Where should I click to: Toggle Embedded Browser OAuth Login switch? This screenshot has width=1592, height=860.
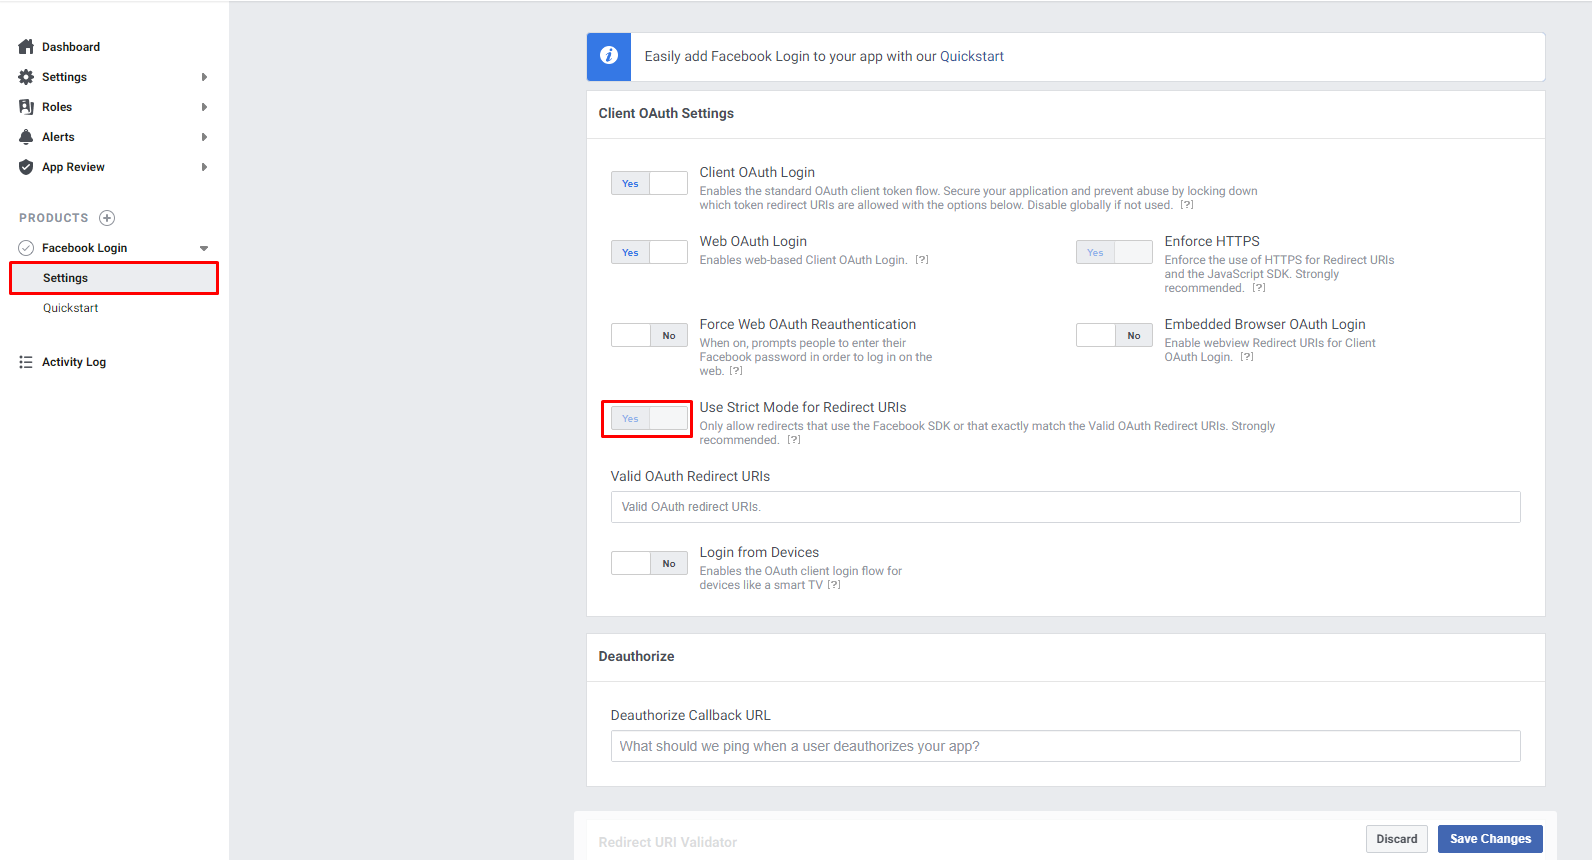coord(1114,335)
